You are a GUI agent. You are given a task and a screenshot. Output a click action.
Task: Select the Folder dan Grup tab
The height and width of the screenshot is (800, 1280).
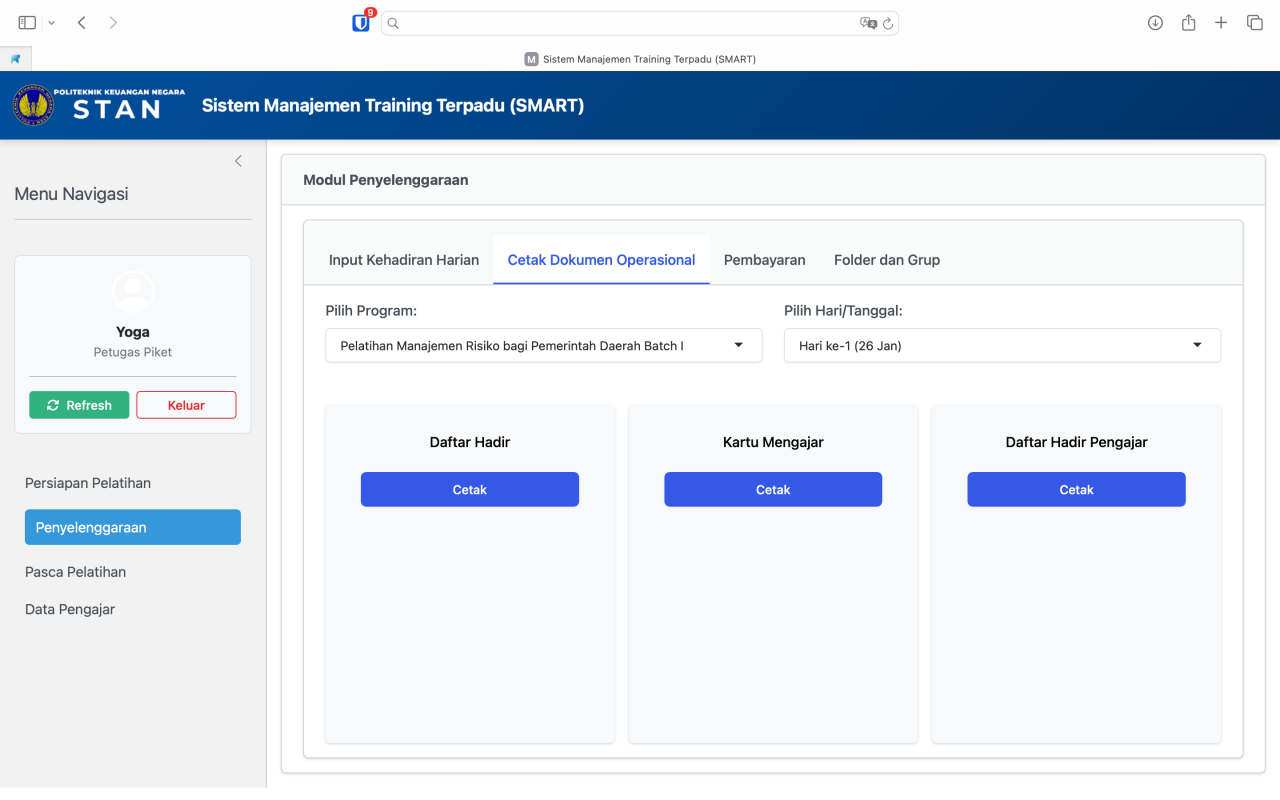tap(886, 260)
